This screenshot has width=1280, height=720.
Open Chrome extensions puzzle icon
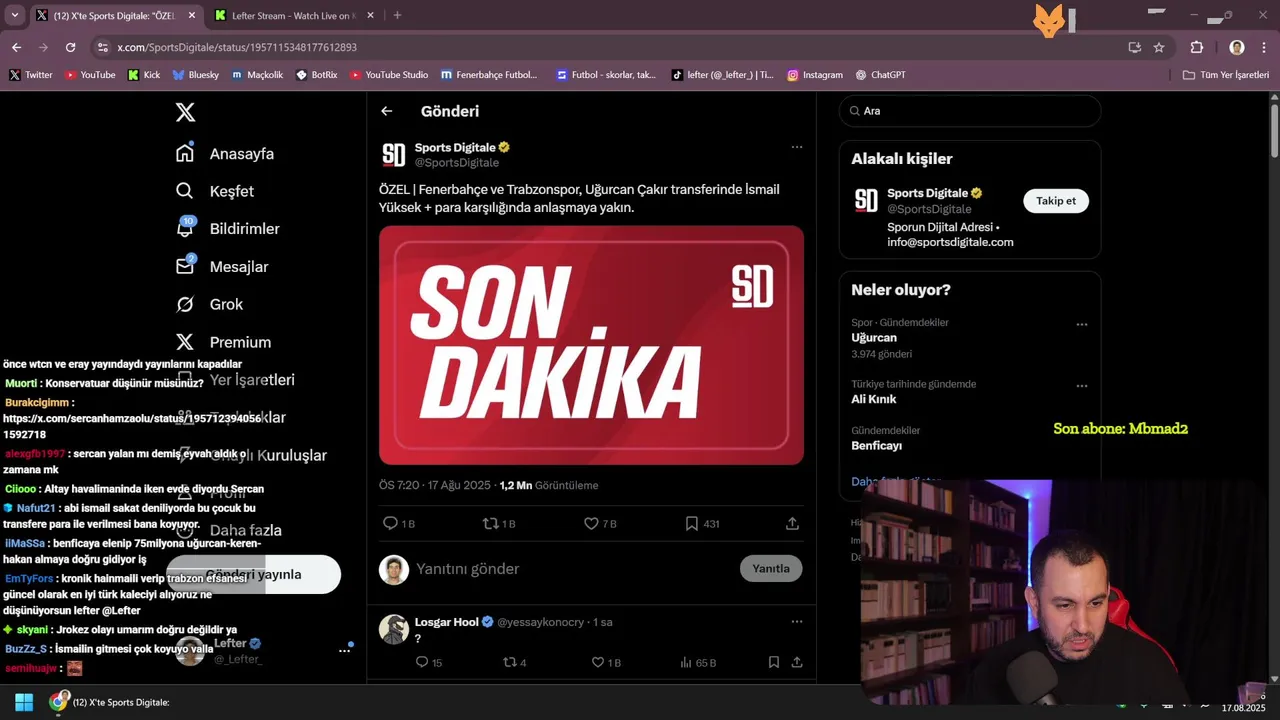coord(1197,47)
